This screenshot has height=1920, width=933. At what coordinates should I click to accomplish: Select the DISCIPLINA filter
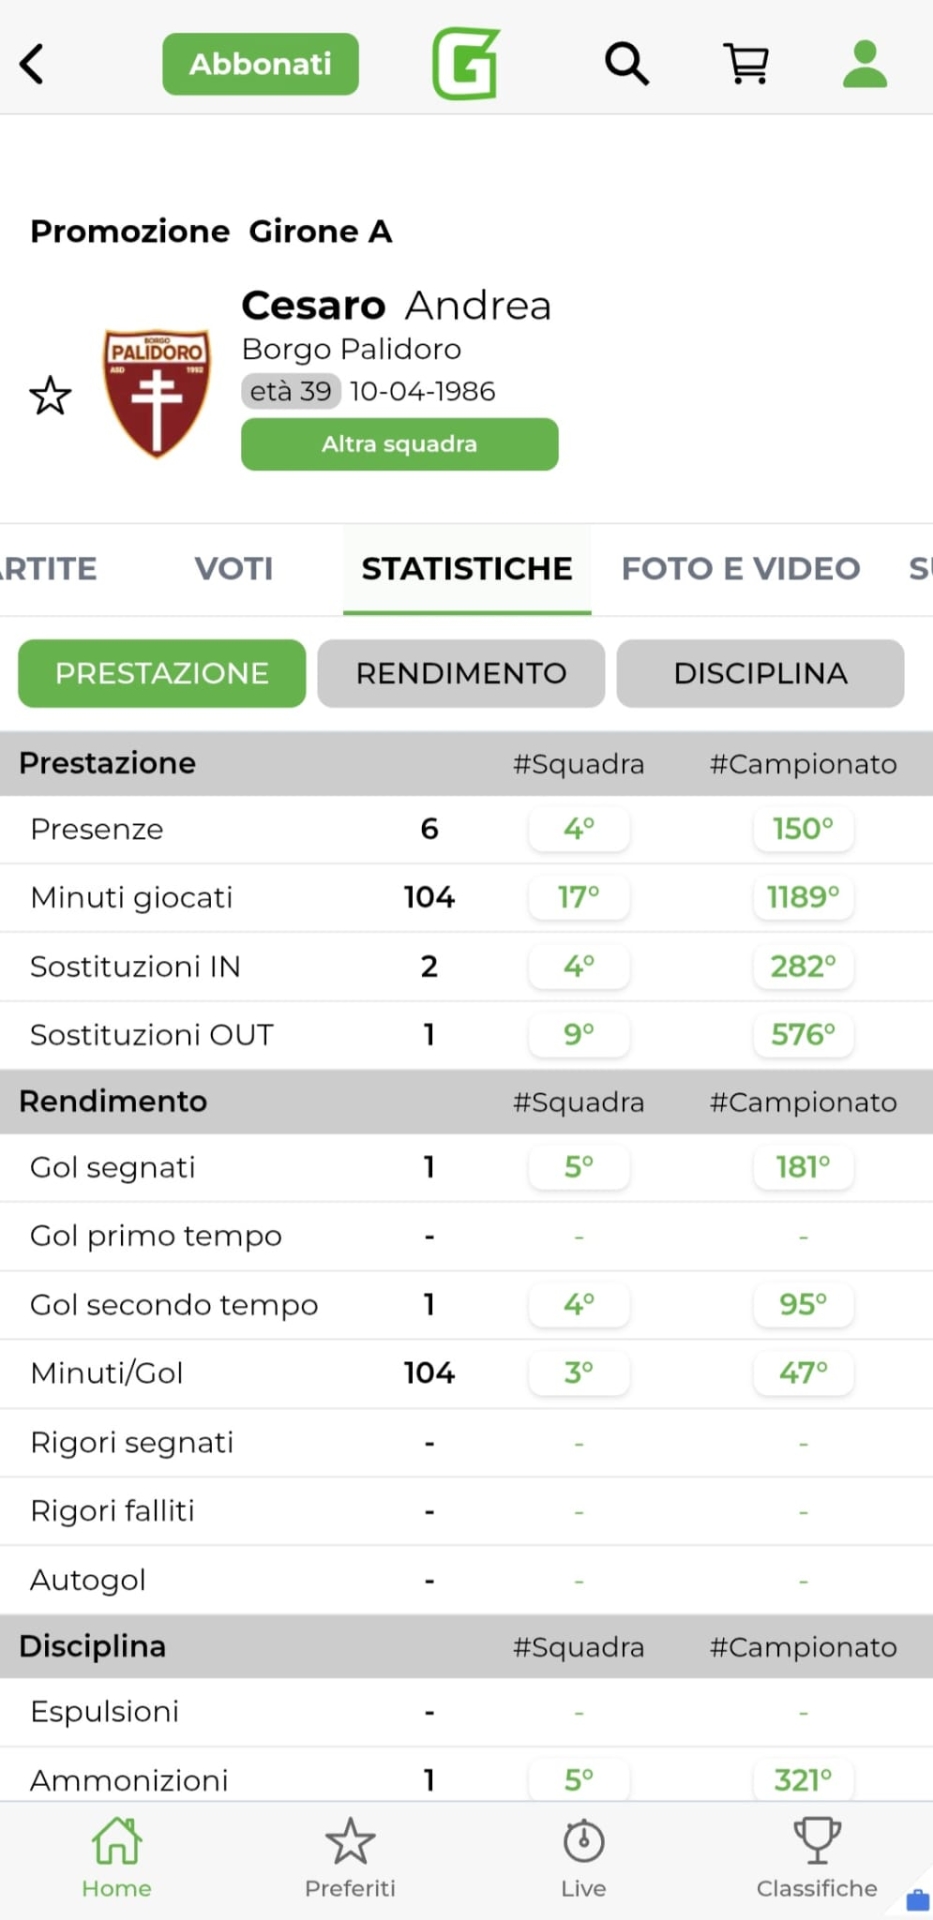(760, 673)
